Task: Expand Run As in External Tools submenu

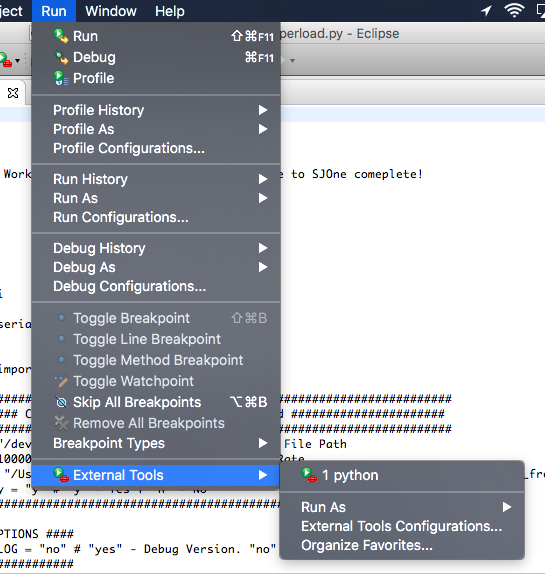Action: tap(402, 507)
